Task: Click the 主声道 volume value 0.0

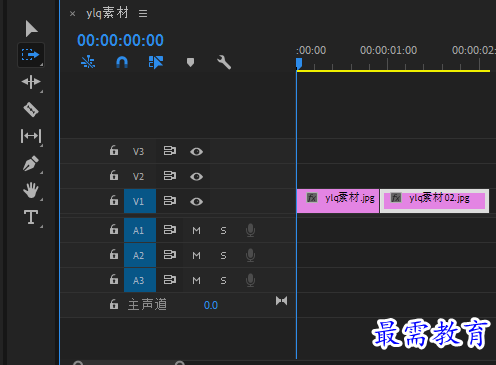Action: coord(211,305)
